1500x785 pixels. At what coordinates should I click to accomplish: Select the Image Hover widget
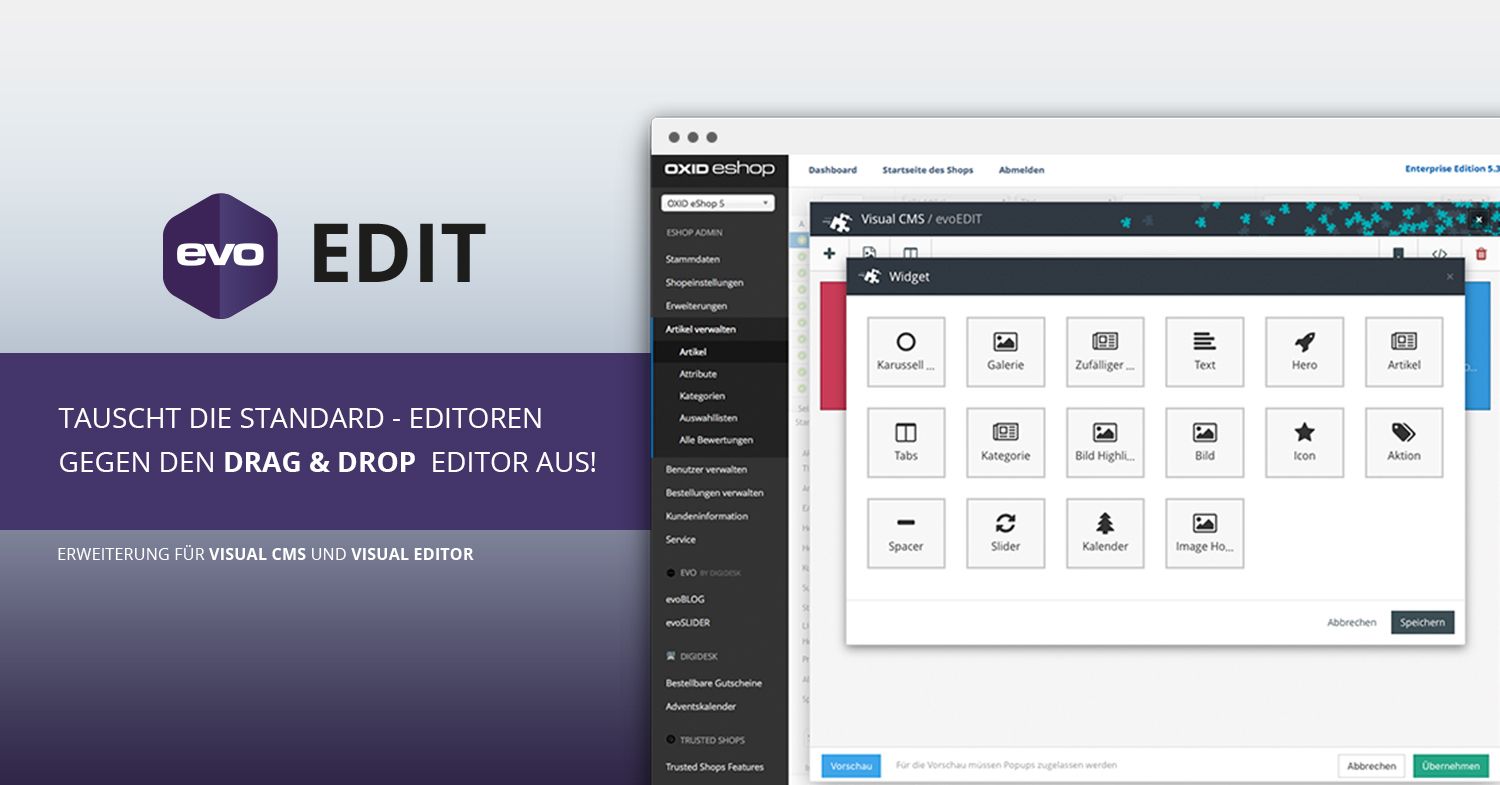(x=1204, y=533)
